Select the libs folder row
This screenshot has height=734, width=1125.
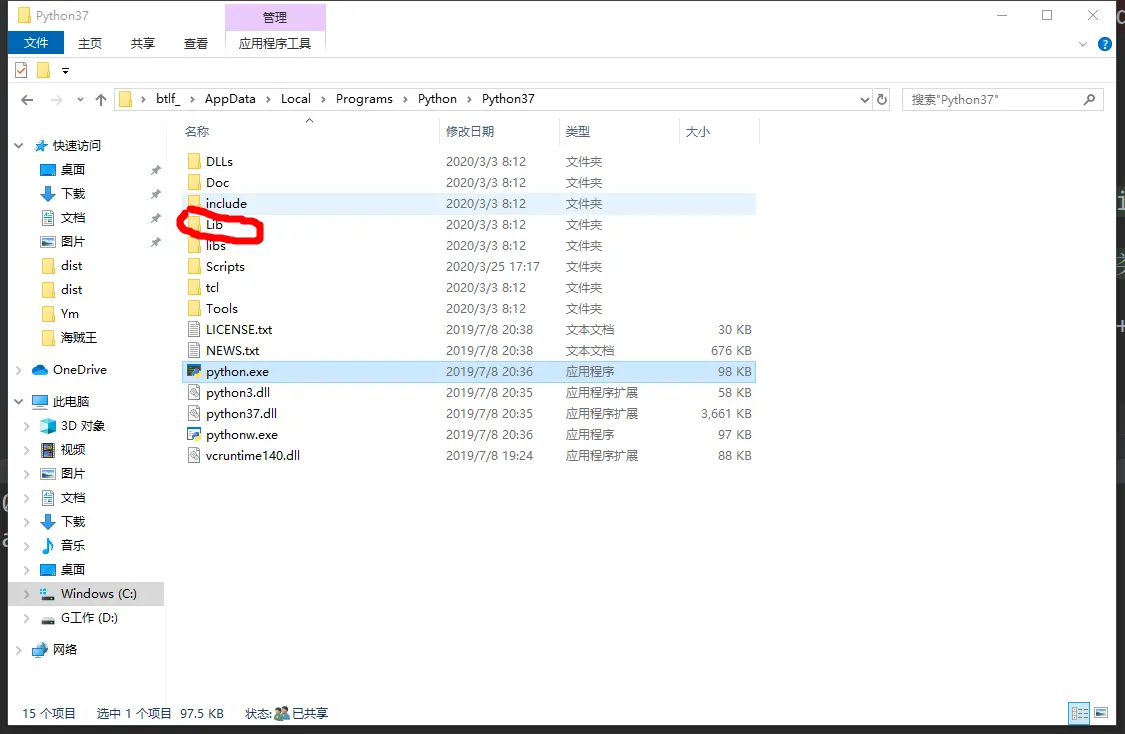click(469, 246)
